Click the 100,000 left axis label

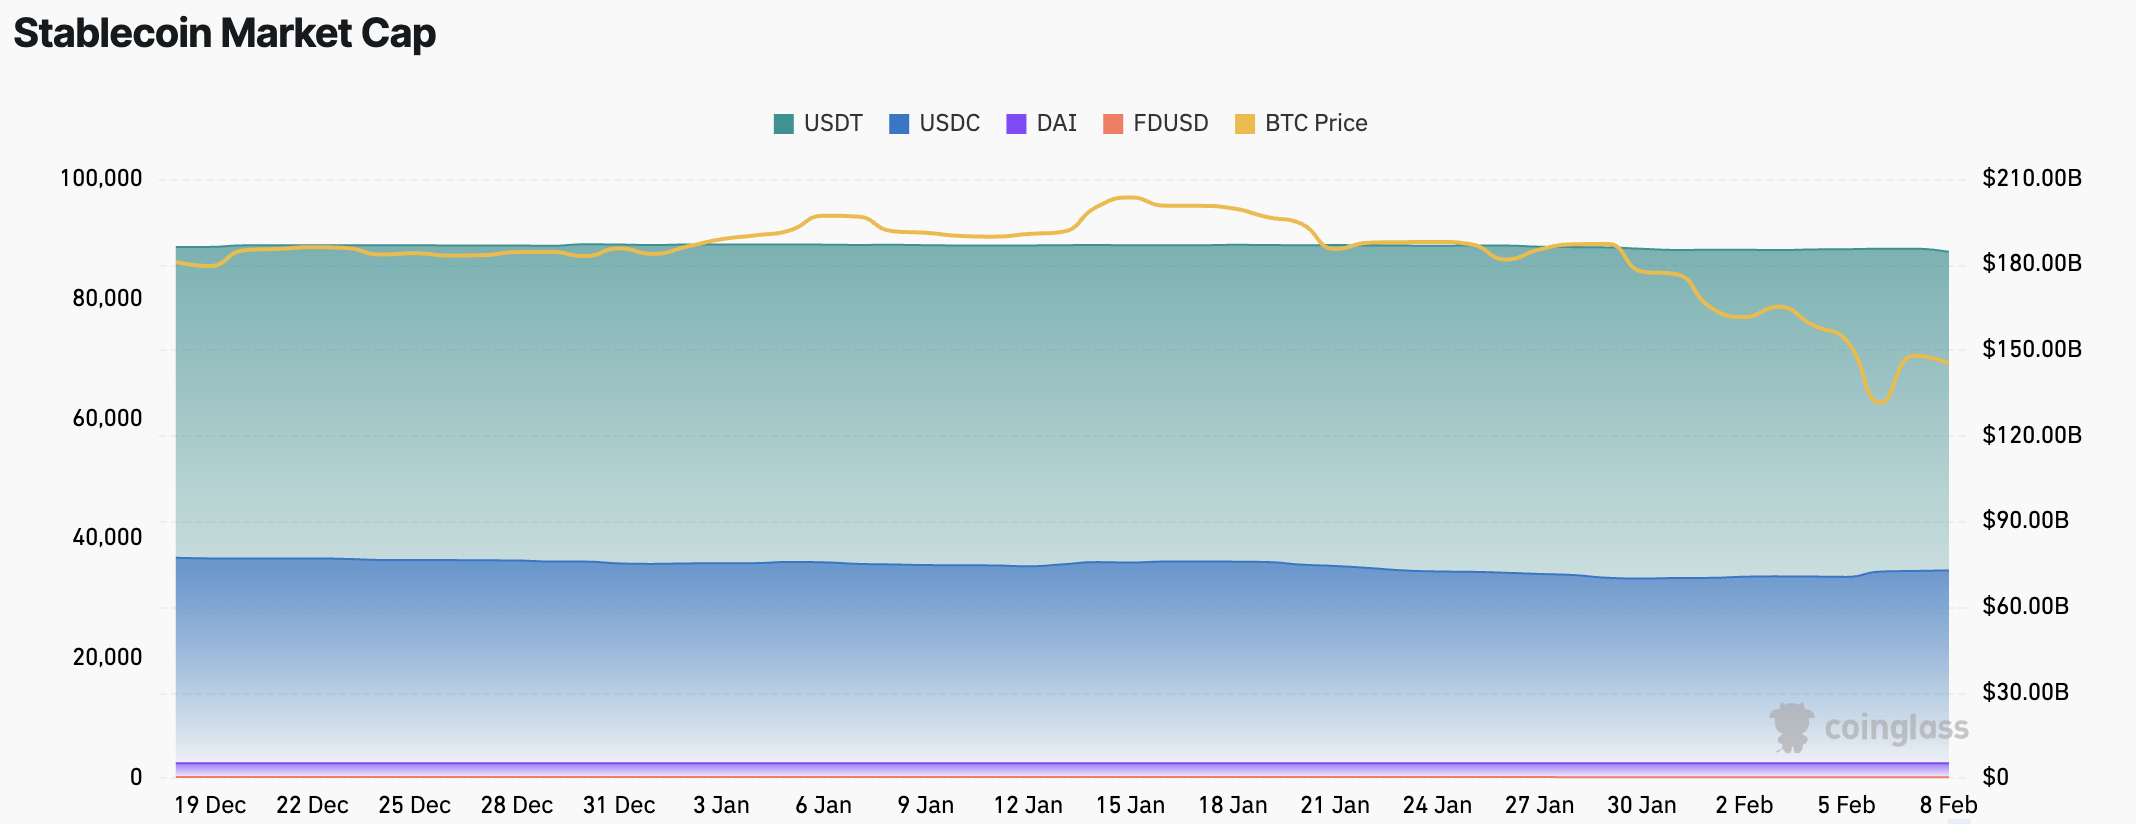coord(101,179)
